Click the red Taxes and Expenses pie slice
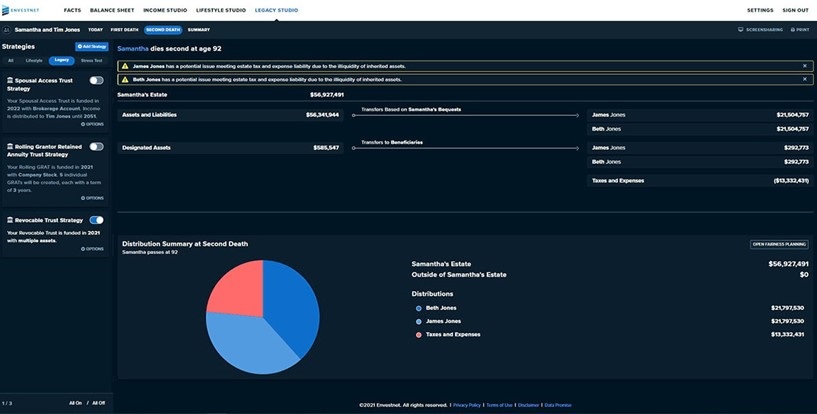This screenshot has height=414, width=817. tap(240, 292)
